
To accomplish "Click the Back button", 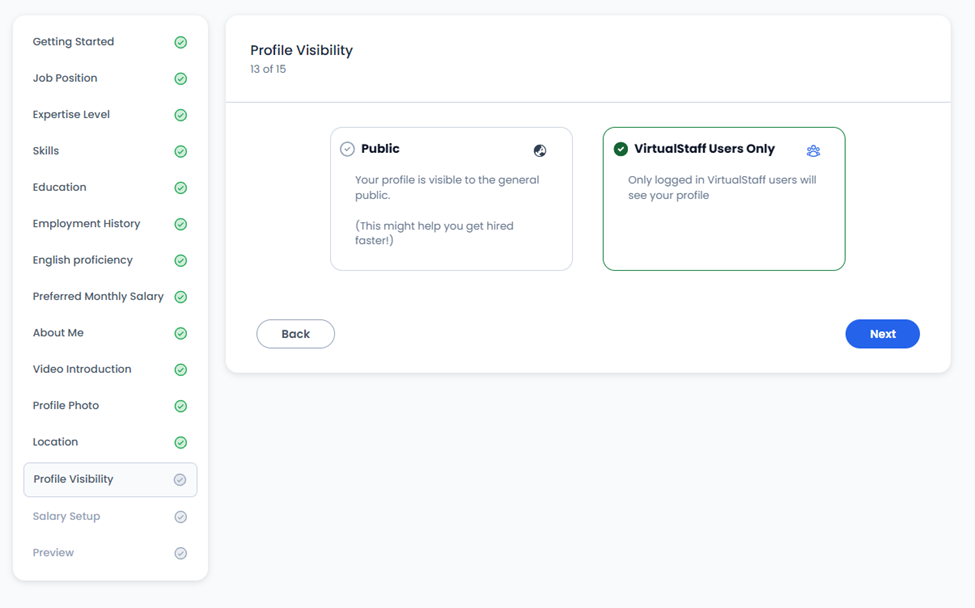I will tap(295, 334).
